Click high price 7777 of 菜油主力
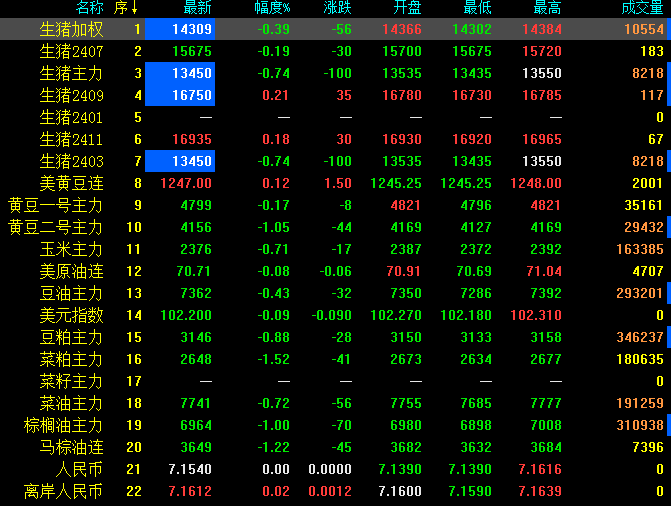 click(546, 404)
